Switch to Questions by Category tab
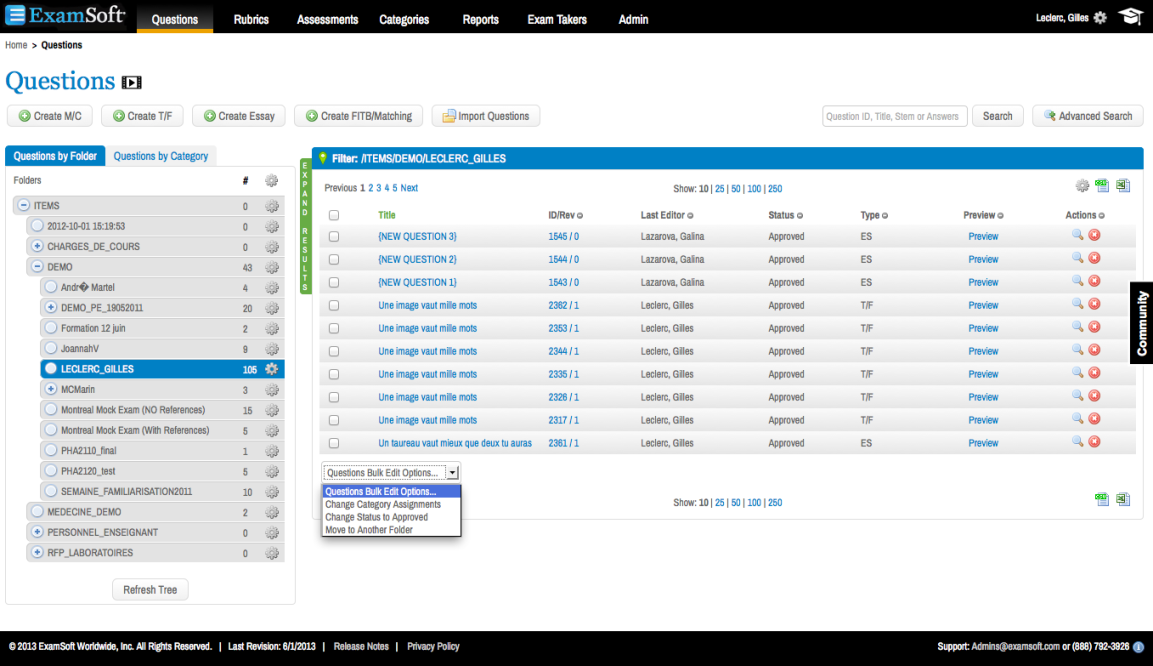Viewport: 1153px width, 666px height. pyautogui.click(x=160, y=156)
